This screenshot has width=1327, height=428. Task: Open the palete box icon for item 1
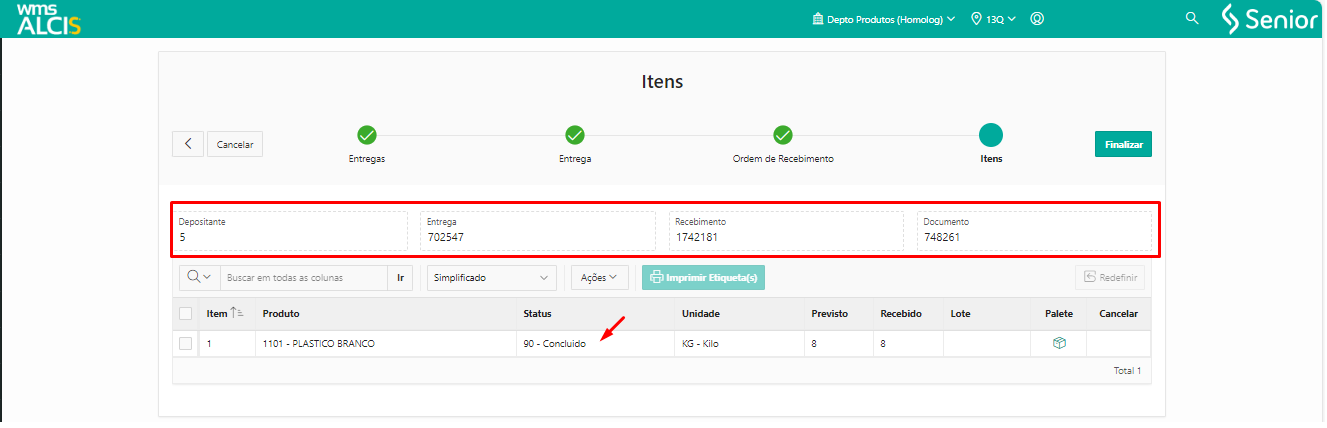1059,343
